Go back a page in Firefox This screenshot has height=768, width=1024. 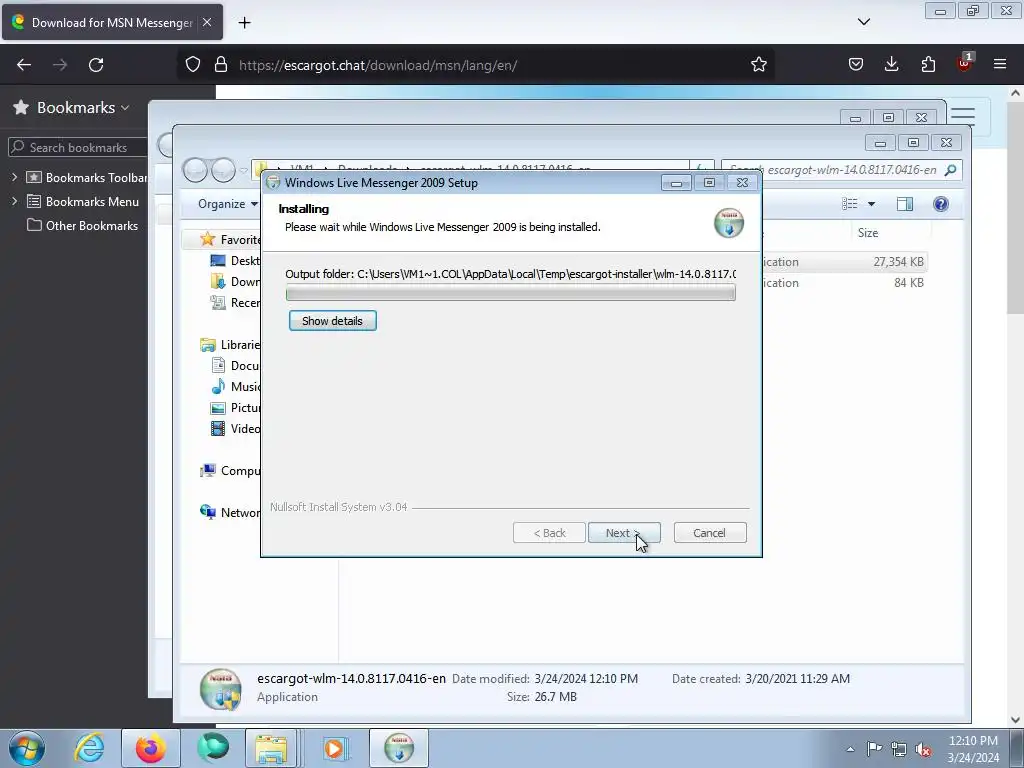24,65
